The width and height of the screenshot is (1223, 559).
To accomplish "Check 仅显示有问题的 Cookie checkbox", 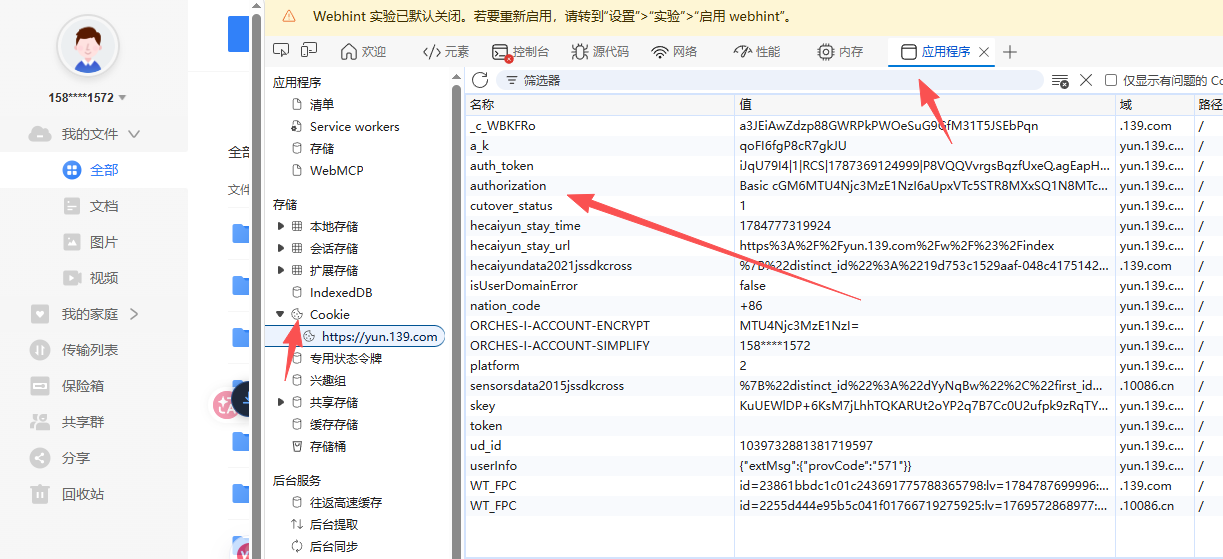I will (1111, 80).
